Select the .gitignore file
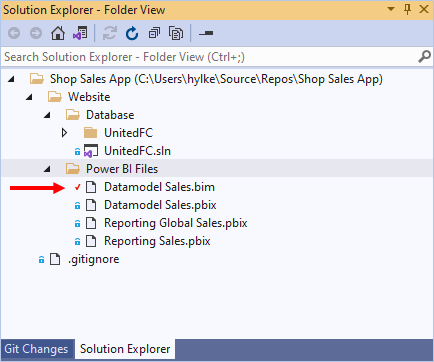Viewport: 434px width, 362px height. click(x=93, y=259)
